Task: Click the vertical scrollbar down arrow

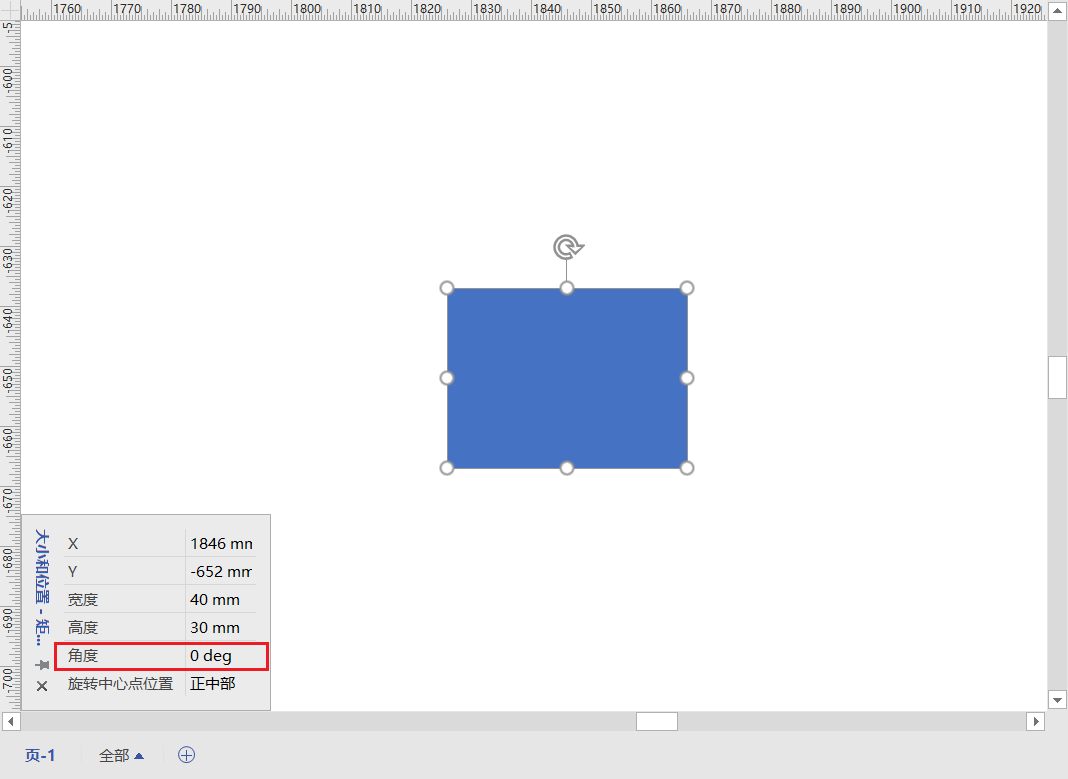Action: point(1057,699)
